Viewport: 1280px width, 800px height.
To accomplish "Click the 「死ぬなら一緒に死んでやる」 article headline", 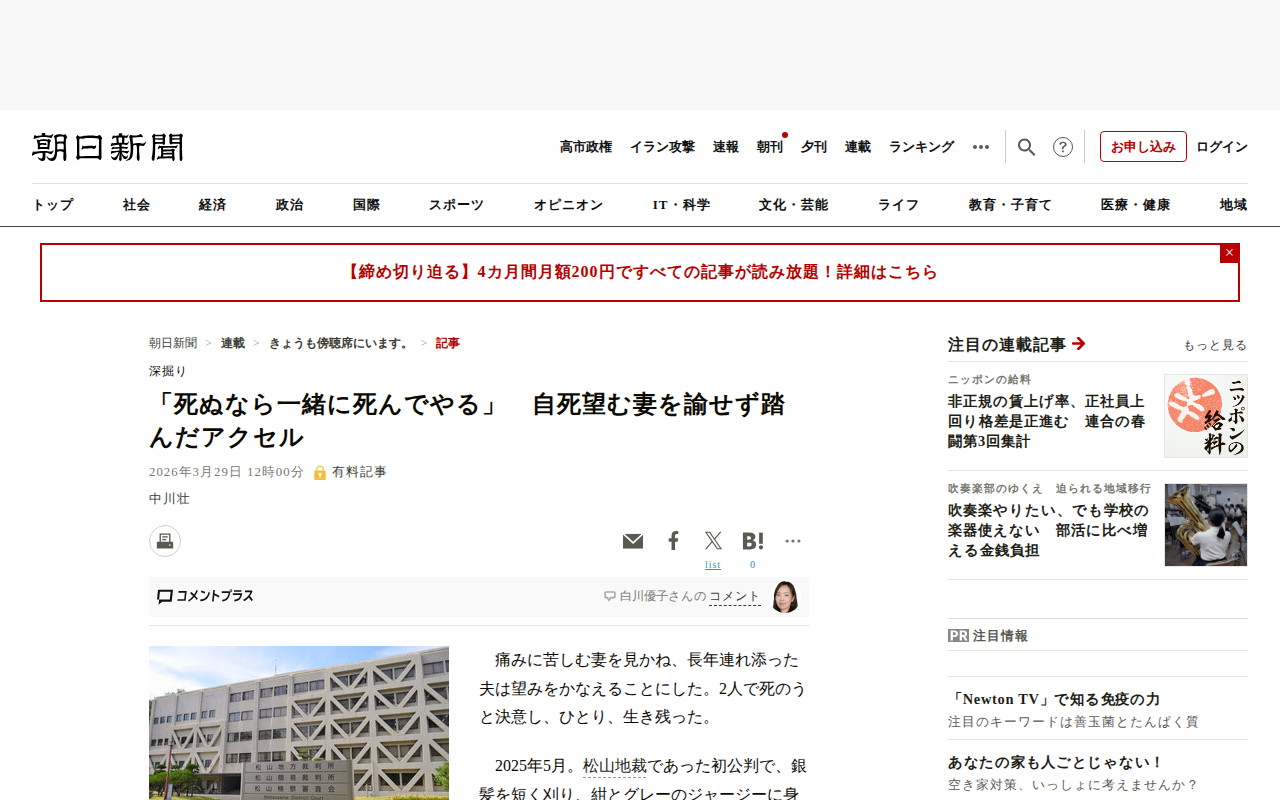I will (467, 421).
